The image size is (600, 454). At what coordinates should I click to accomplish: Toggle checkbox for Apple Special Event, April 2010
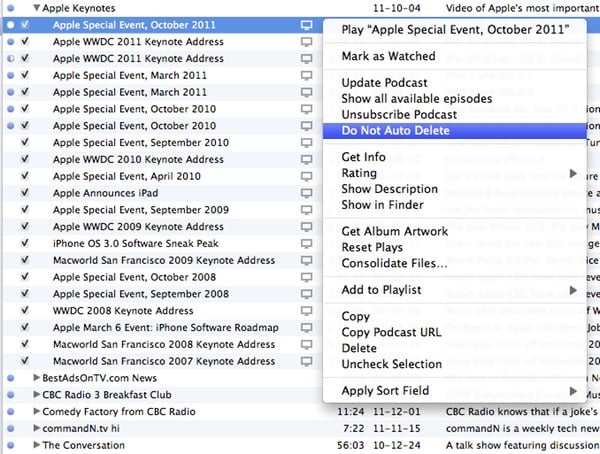pyautogui.click(x=25, y=176)
